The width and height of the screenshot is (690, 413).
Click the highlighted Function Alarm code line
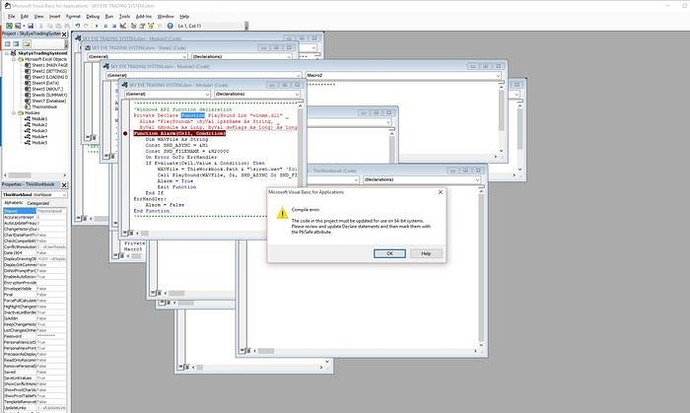180,133
